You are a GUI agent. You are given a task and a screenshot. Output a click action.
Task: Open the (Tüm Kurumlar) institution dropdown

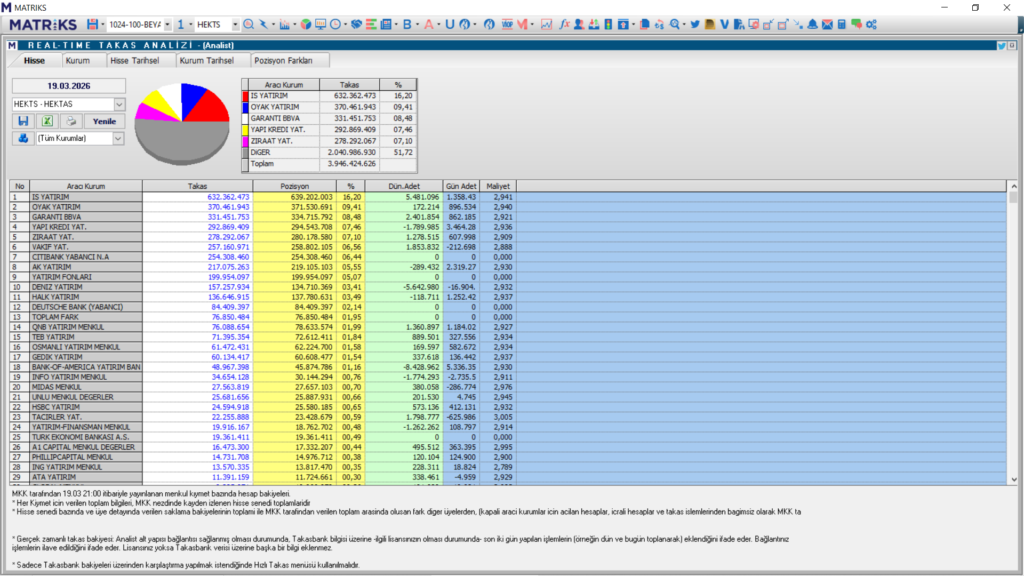(x=118, y=138)
